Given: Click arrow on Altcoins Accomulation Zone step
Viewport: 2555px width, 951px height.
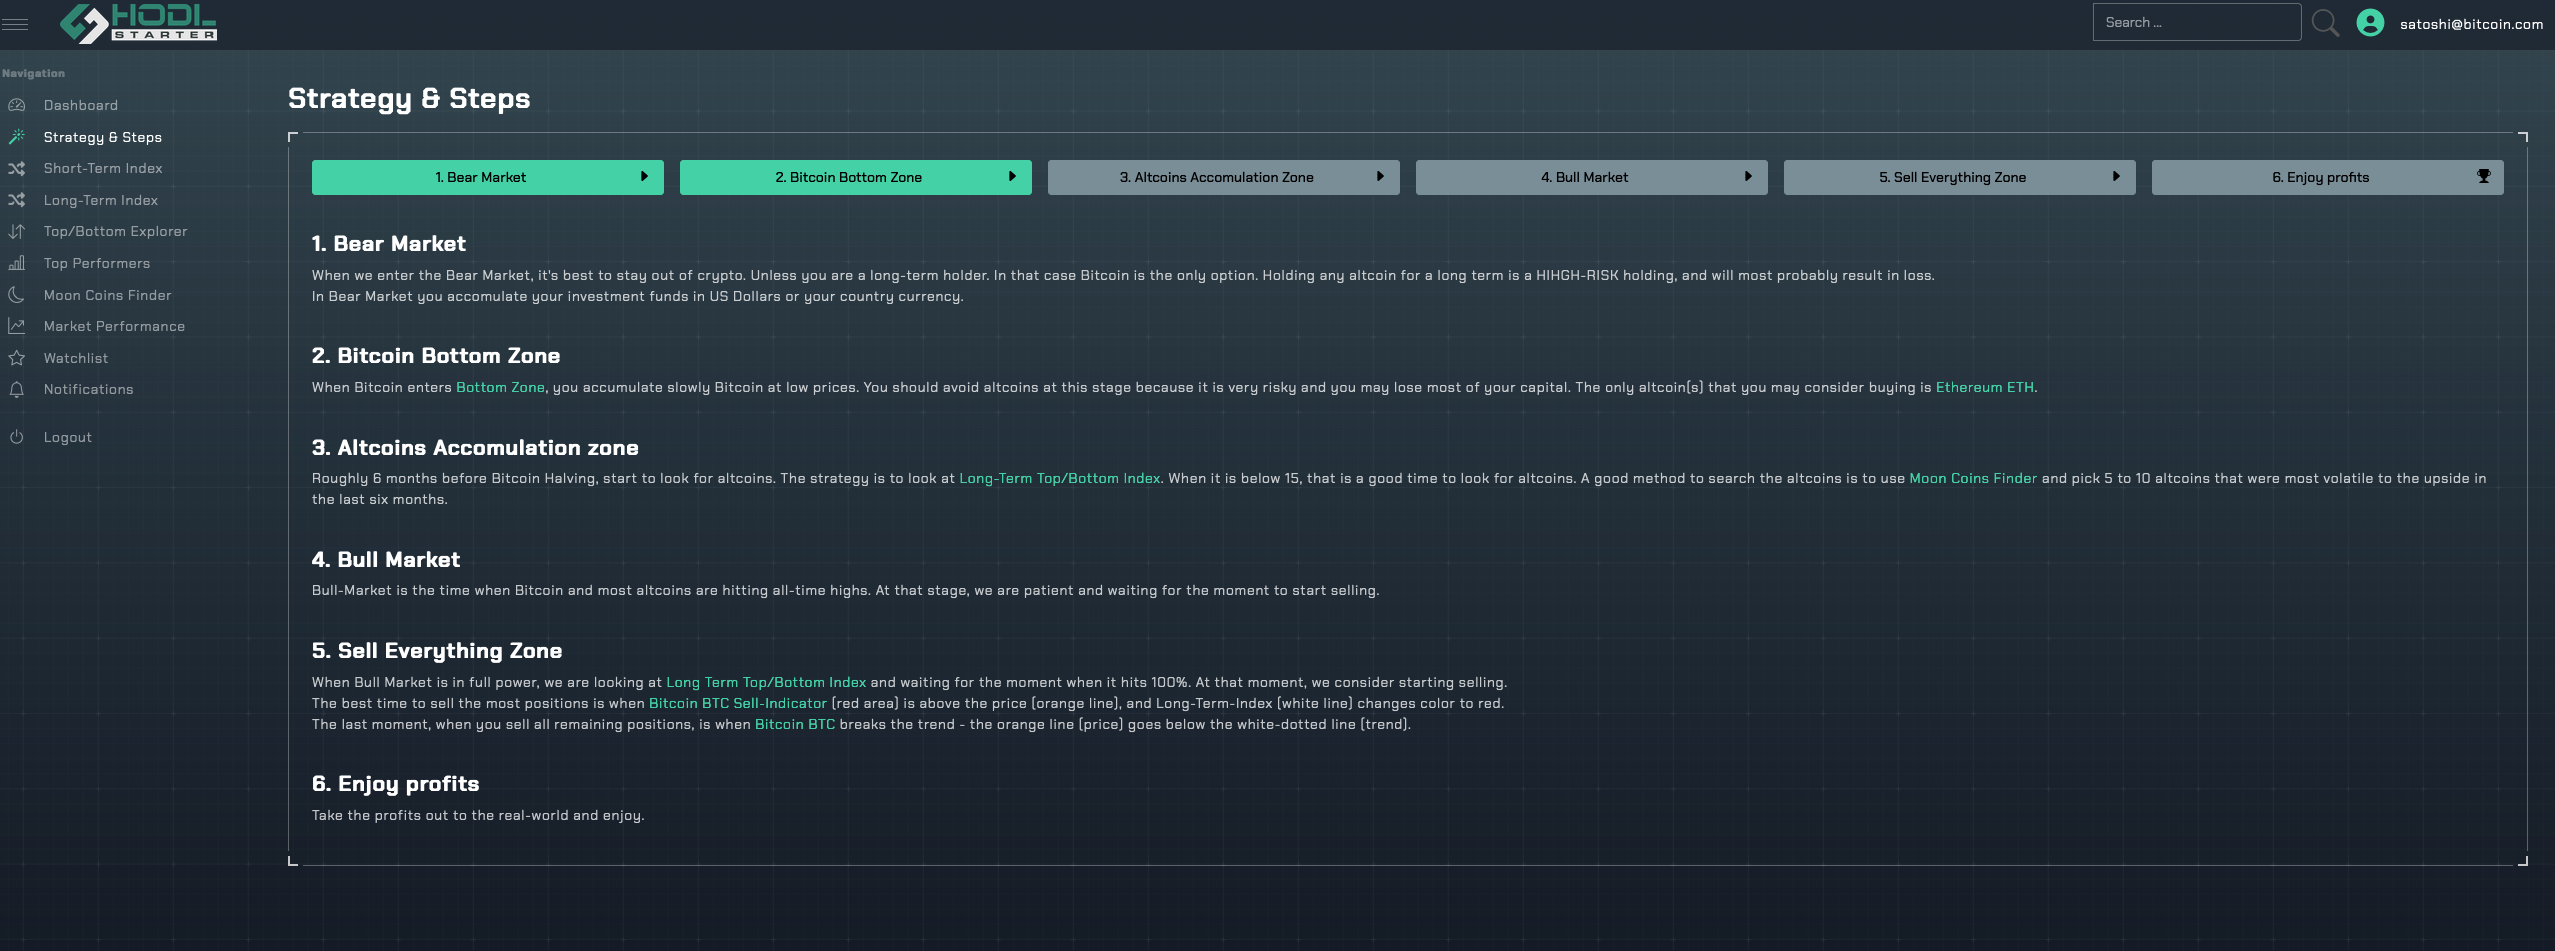Looking at the screenshot, I should click(1380, 176).
